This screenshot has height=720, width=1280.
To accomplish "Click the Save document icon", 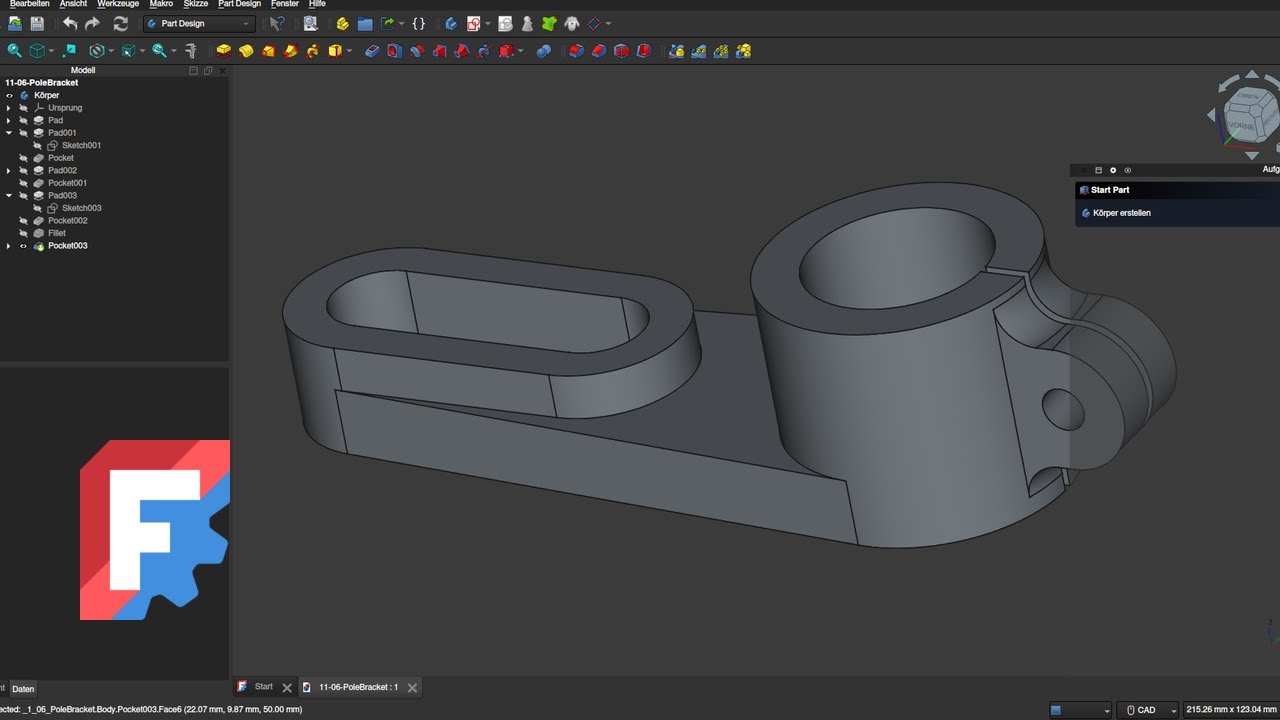I will [x=37, y=23].
